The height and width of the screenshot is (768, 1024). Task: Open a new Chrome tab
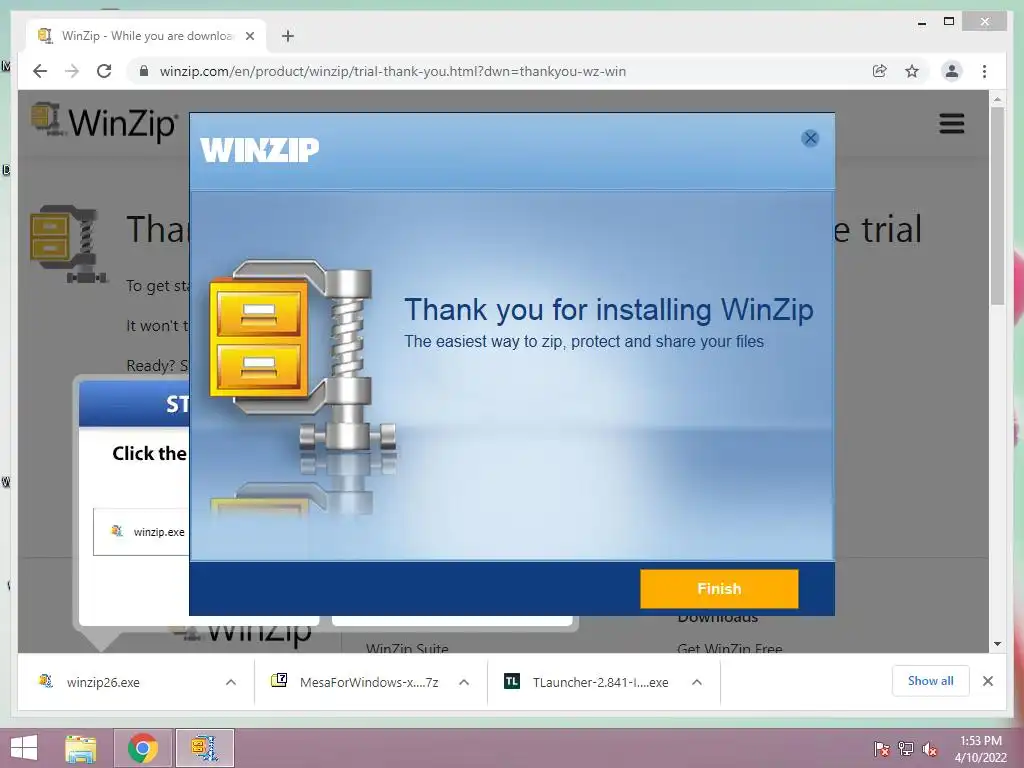(288, 36)
